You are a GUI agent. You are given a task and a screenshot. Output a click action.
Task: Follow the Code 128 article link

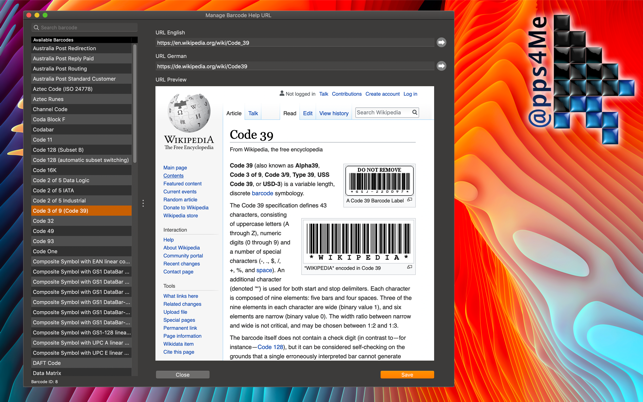point(270,347)
